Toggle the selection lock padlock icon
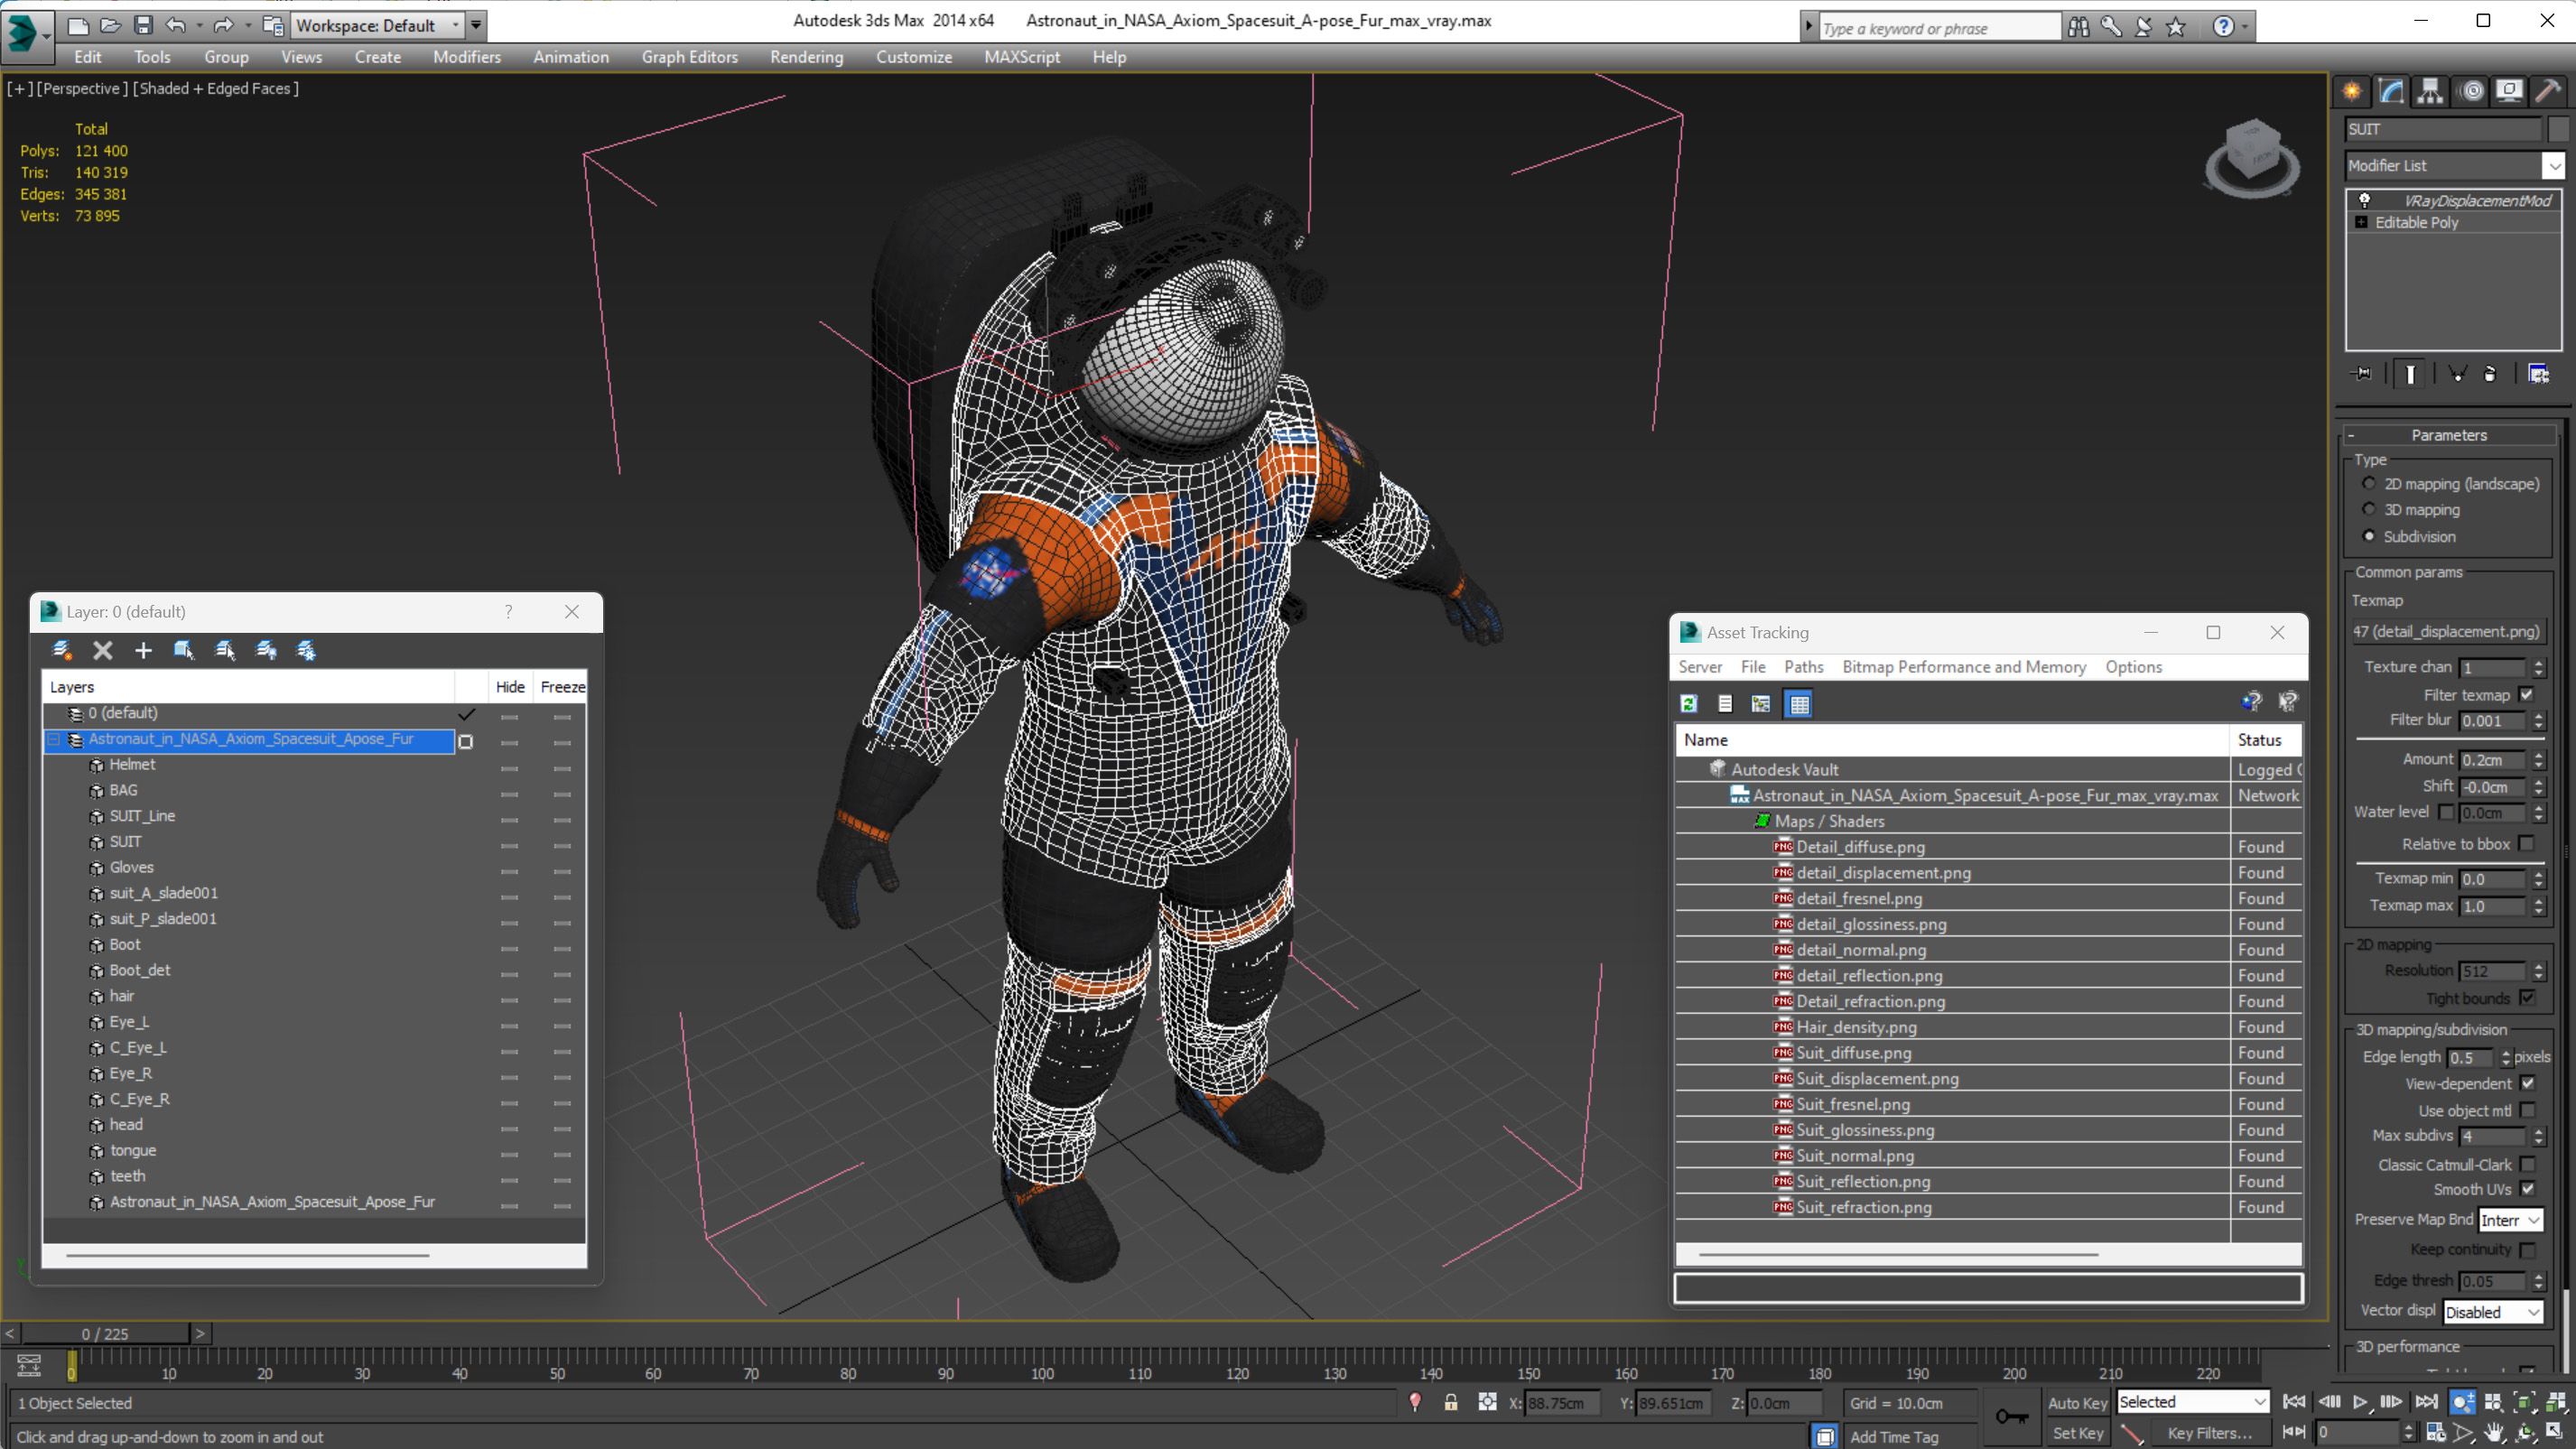Image resolution: width=2576 pixels, height=1449 pixels. tap(1450, 1403)
